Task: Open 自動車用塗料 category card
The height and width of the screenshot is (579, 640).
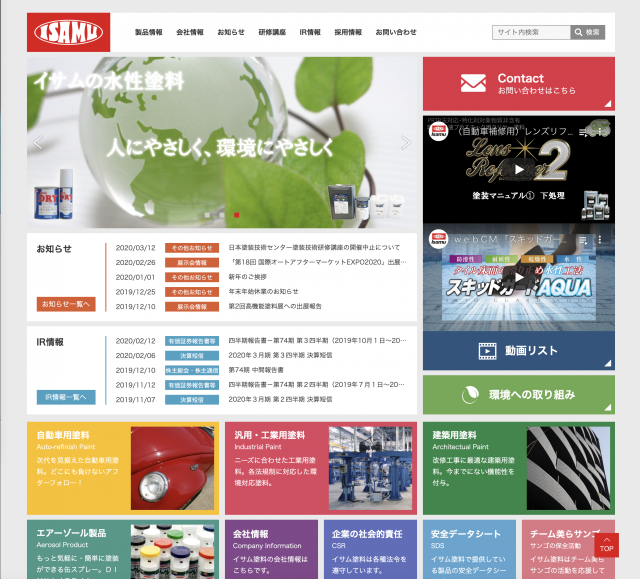Action: tap(123, 468)
